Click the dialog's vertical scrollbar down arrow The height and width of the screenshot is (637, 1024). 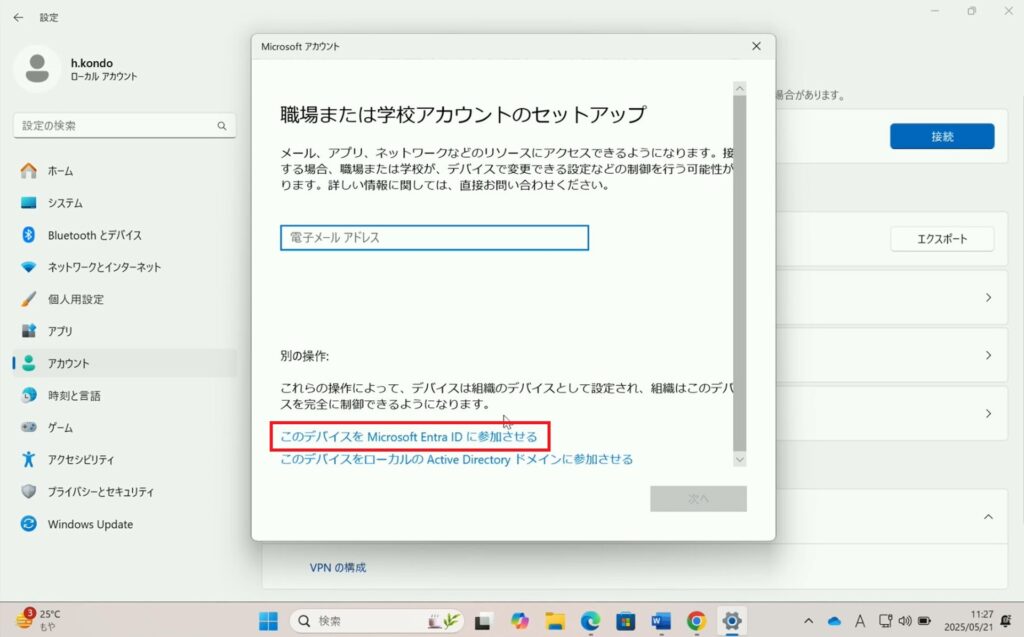[x=739, y=459]
